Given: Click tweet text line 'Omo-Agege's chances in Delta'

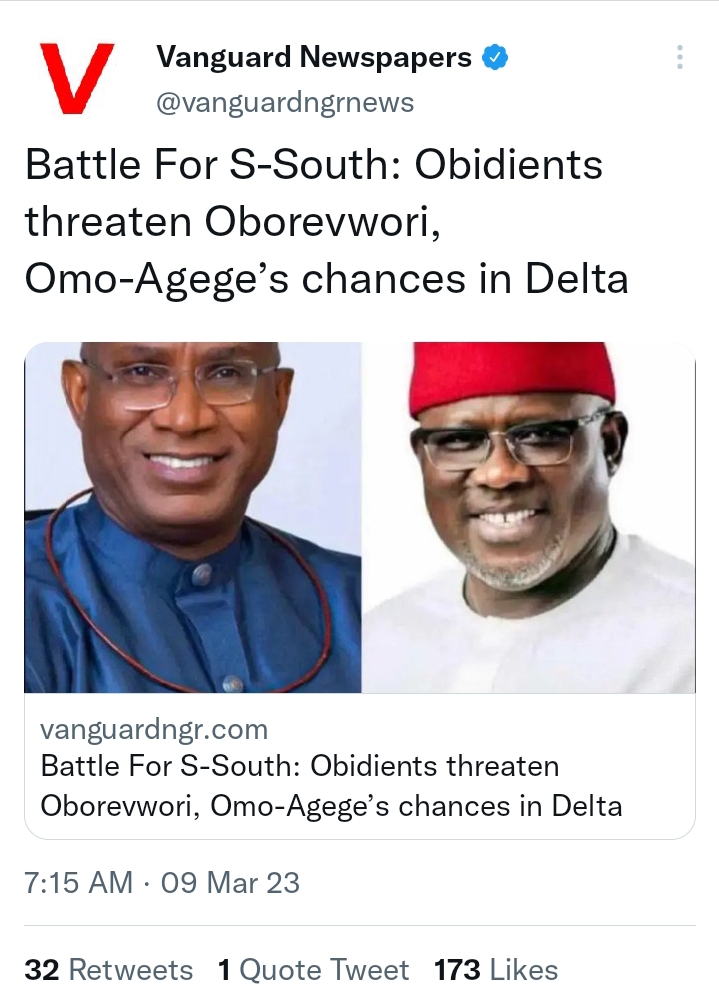Looking at the screenshot, I should 327,279.
